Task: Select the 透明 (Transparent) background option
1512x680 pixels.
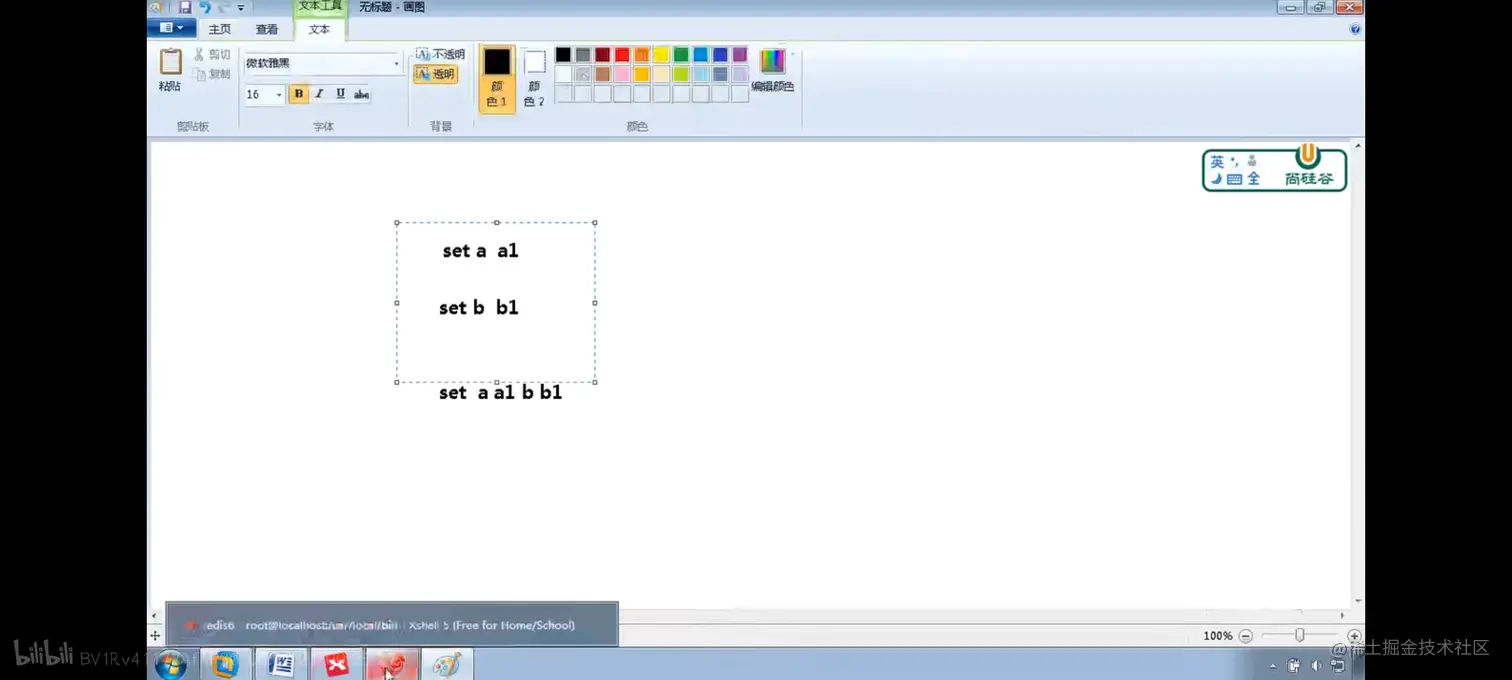Action: click(436, 74)
